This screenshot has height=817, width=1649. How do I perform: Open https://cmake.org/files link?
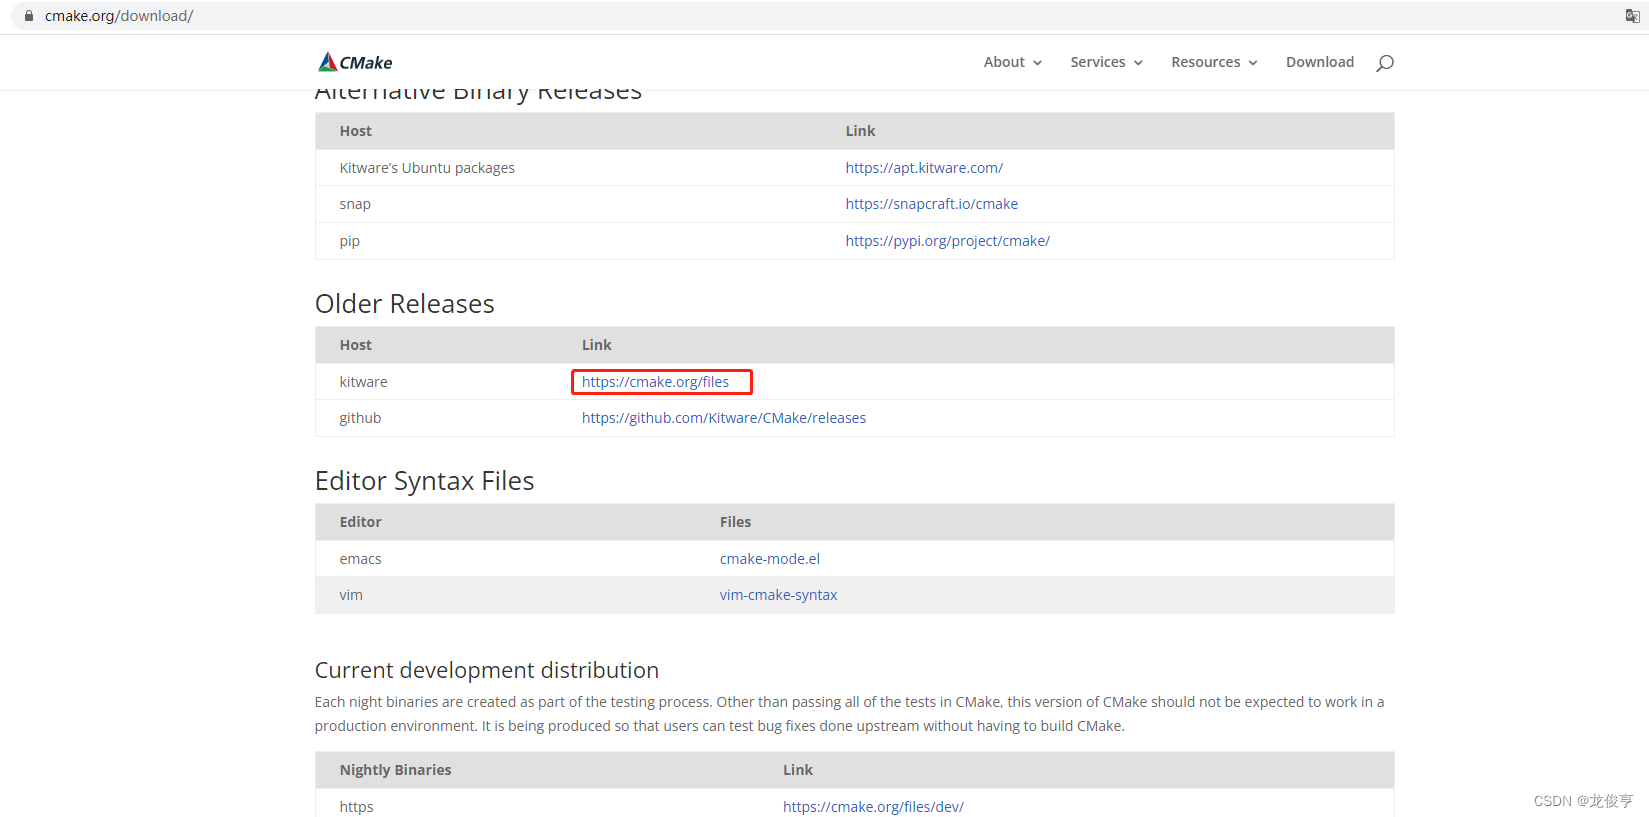[655, 382]
